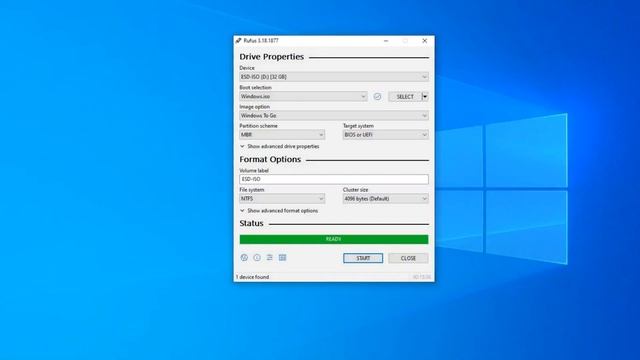Screen dimensions: 640x360
Task: Open the Device dropdown
Action: tap(334, 77)
